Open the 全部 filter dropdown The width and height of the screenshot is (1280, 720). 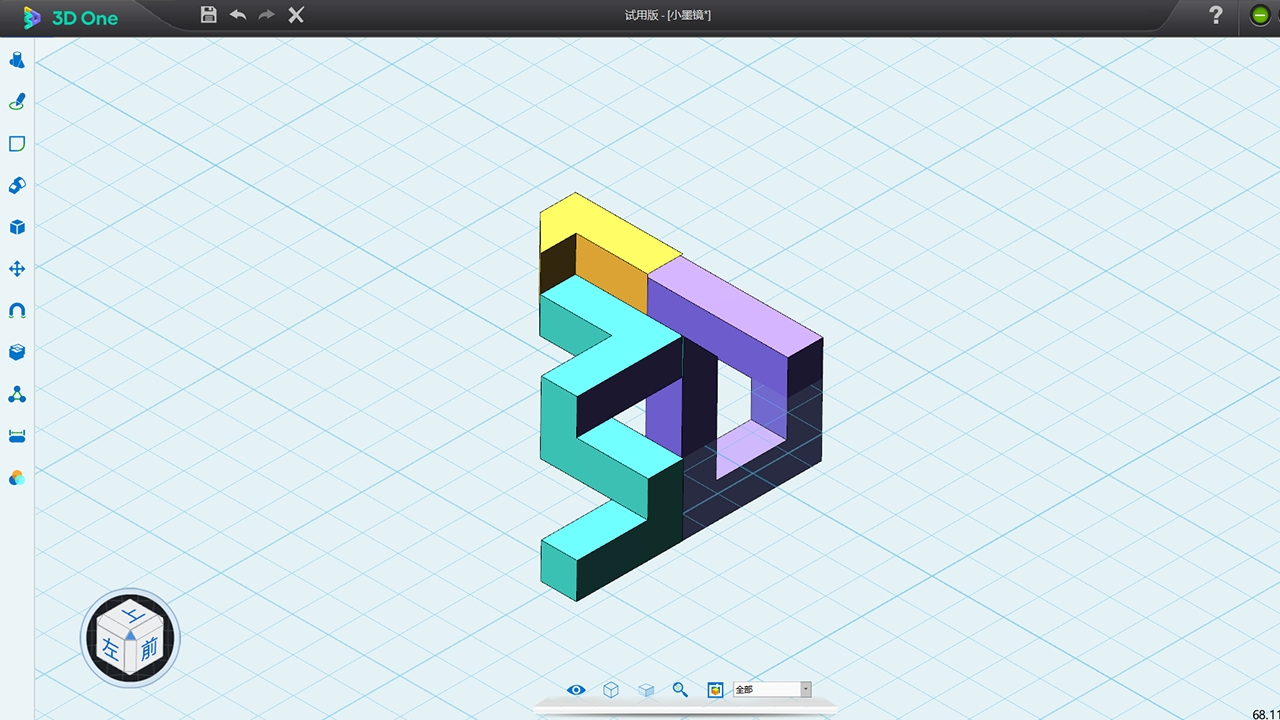pos(805,690)
